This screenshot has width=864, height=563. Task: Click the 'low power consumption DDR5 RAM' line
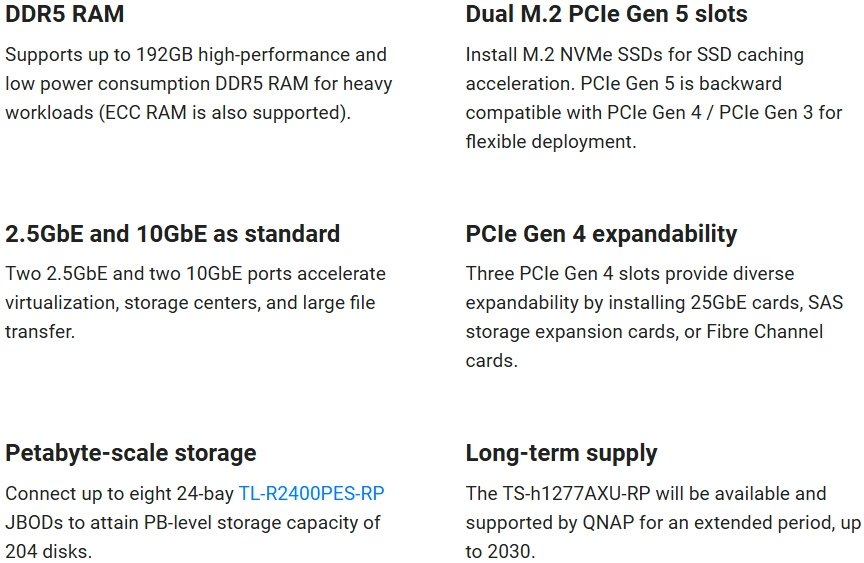[x=199, y=84]
